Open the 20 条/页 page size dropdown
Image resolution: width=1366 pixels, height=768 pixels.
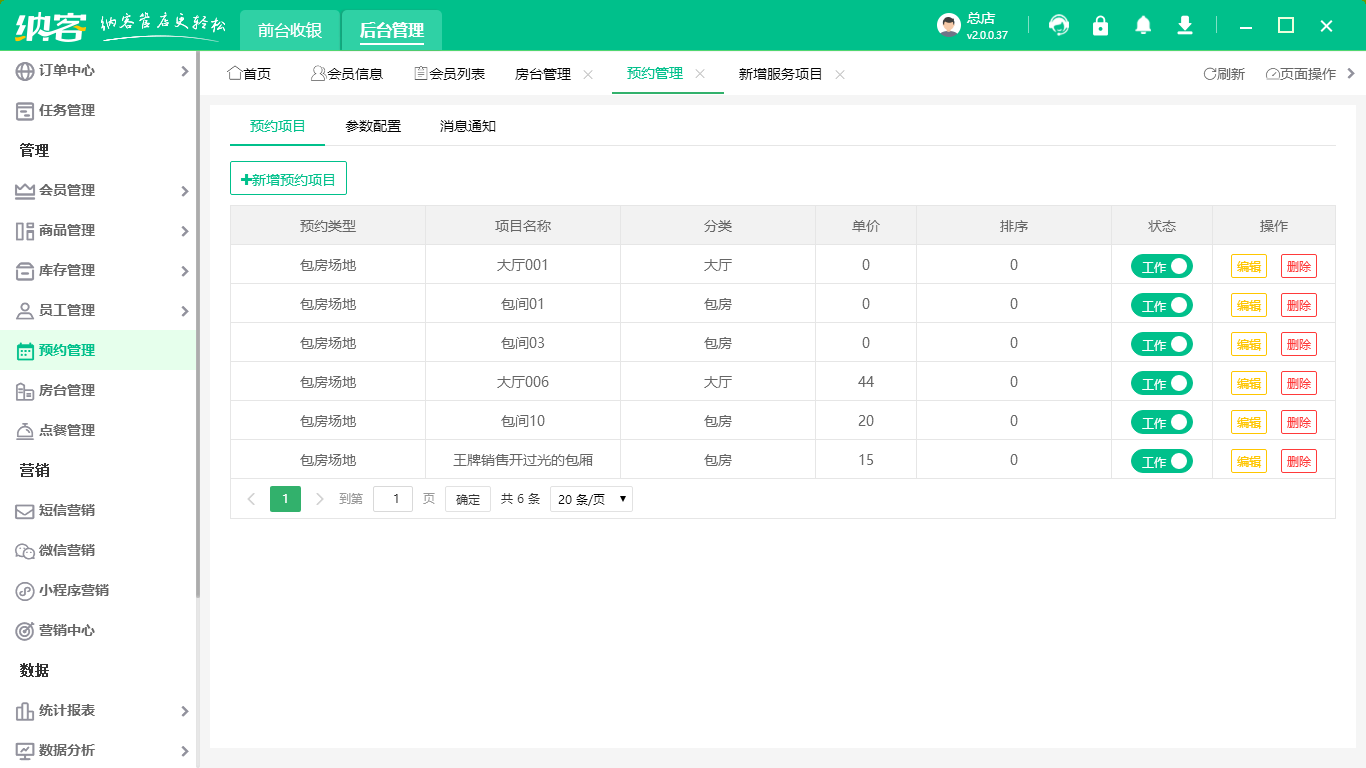tap(591, 499)
